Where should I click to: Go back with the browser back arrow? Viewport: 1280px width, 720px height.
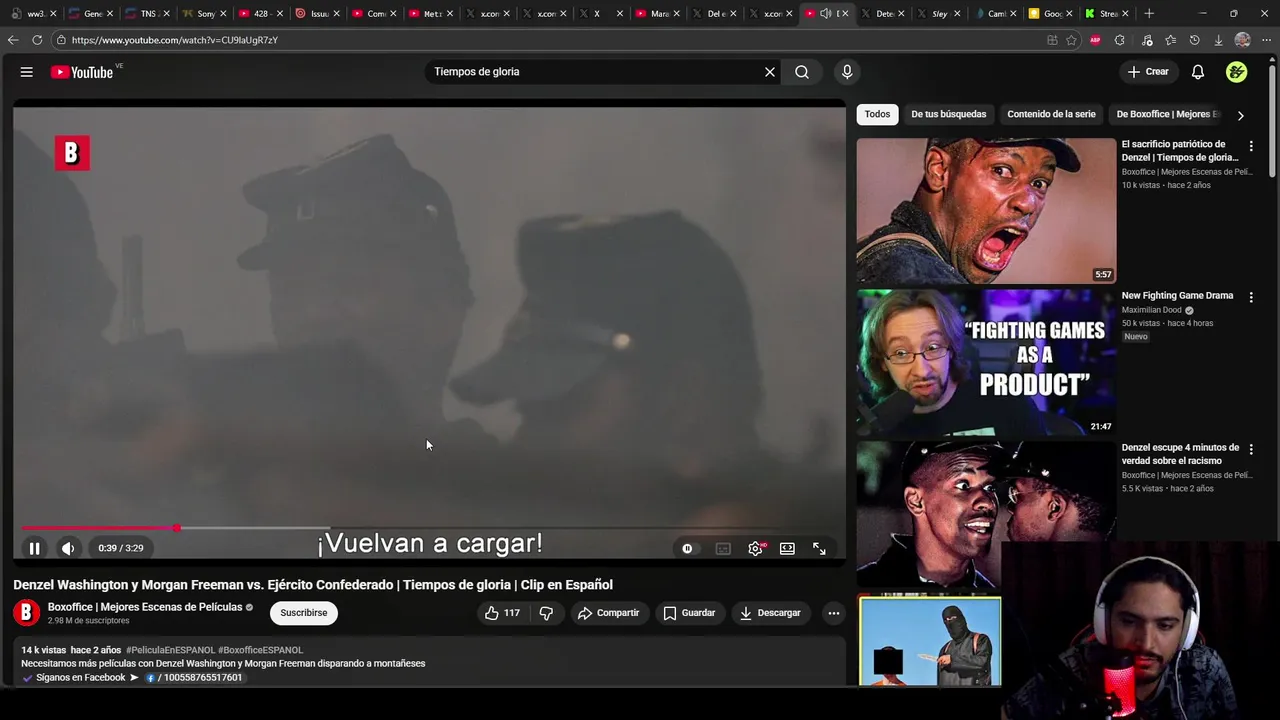pyautogui.click(x=13, y=40)
